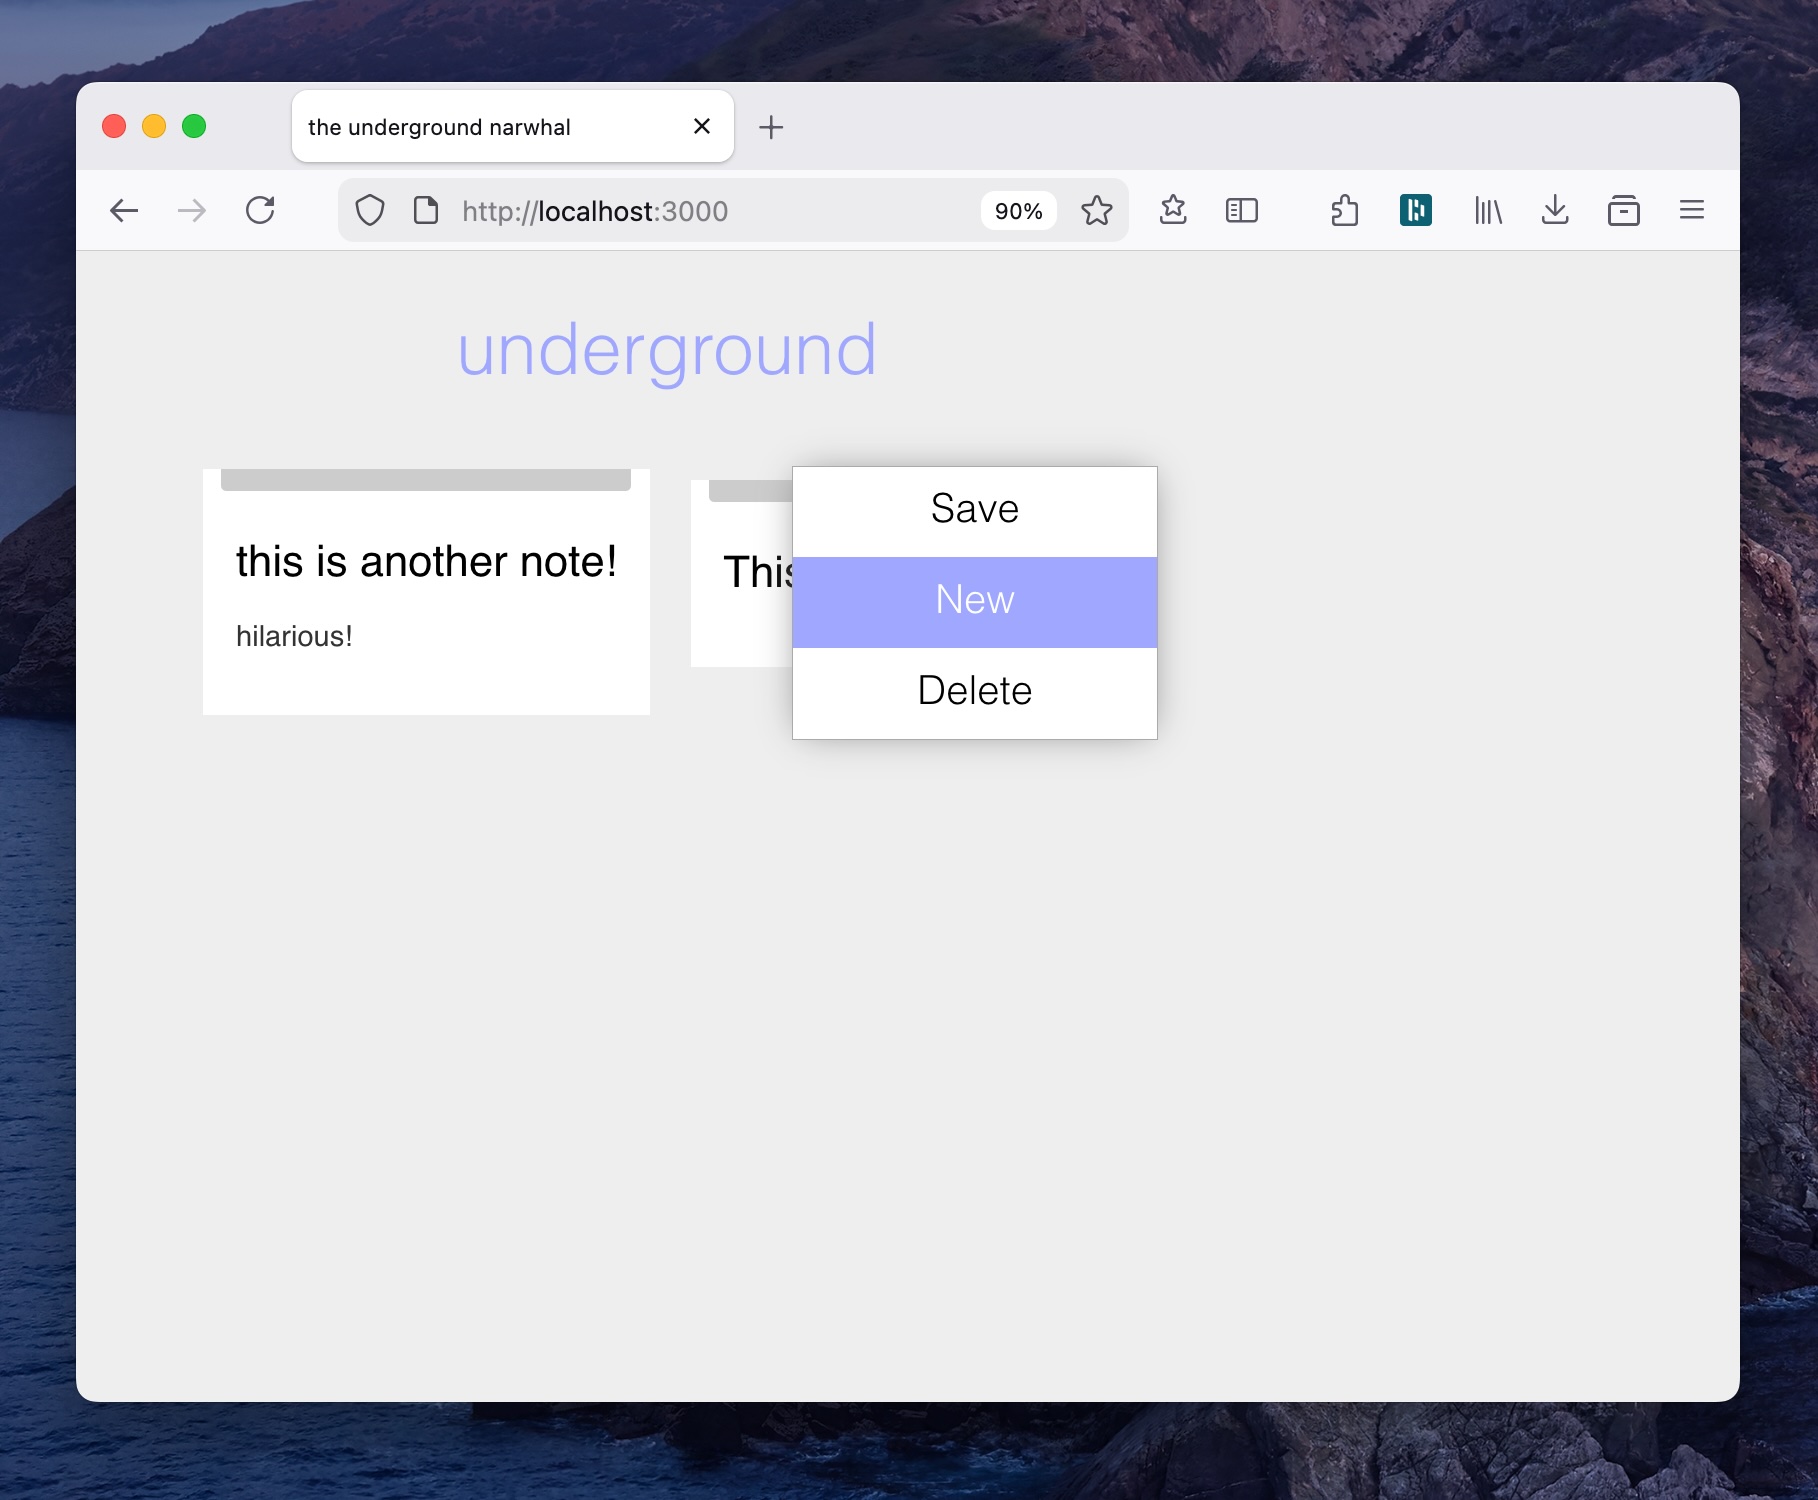Viewport: 1818px width, 1500px height.
Task: Select New from the context menu
Action: click(x=974, y=601)
